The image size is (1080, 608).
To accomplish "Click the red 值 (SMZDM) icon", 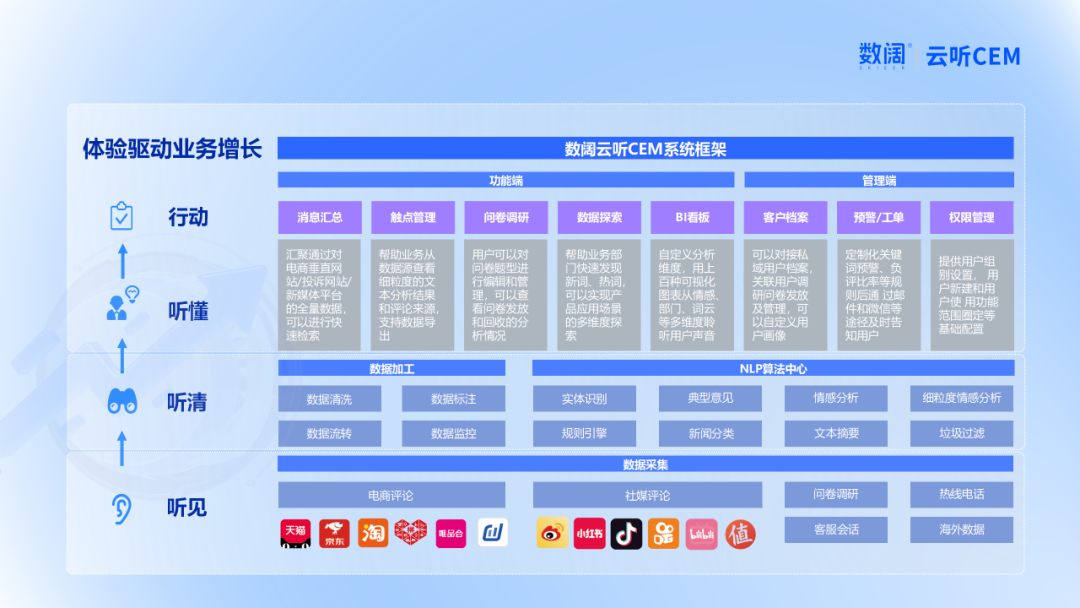I will (x=740, y=534).
